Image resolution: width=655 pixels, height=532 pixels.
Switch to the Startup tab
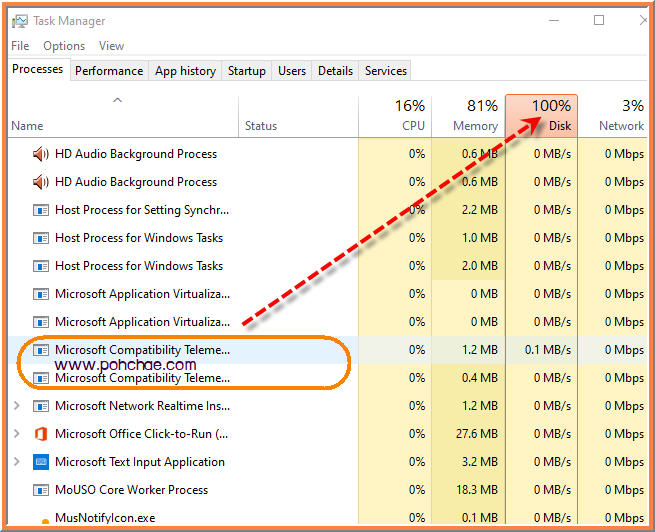246,71
